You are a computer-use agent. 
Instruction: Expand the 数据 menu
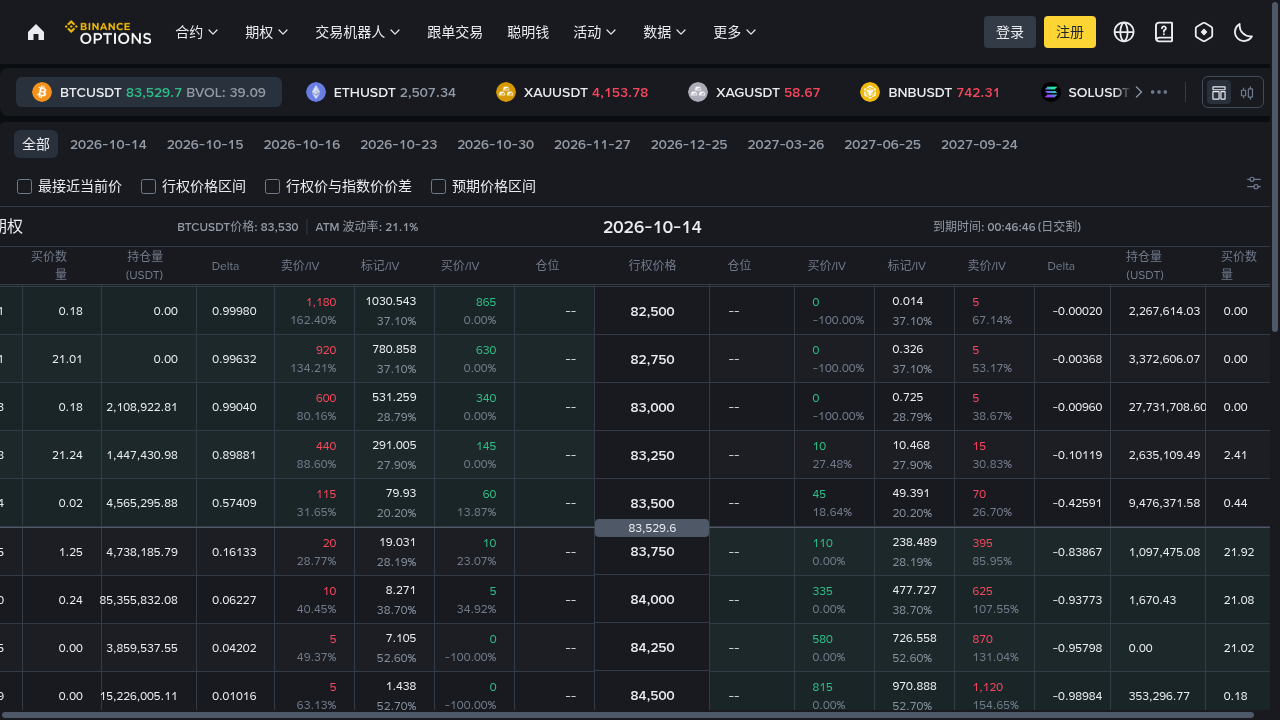(x=665, y=32)
